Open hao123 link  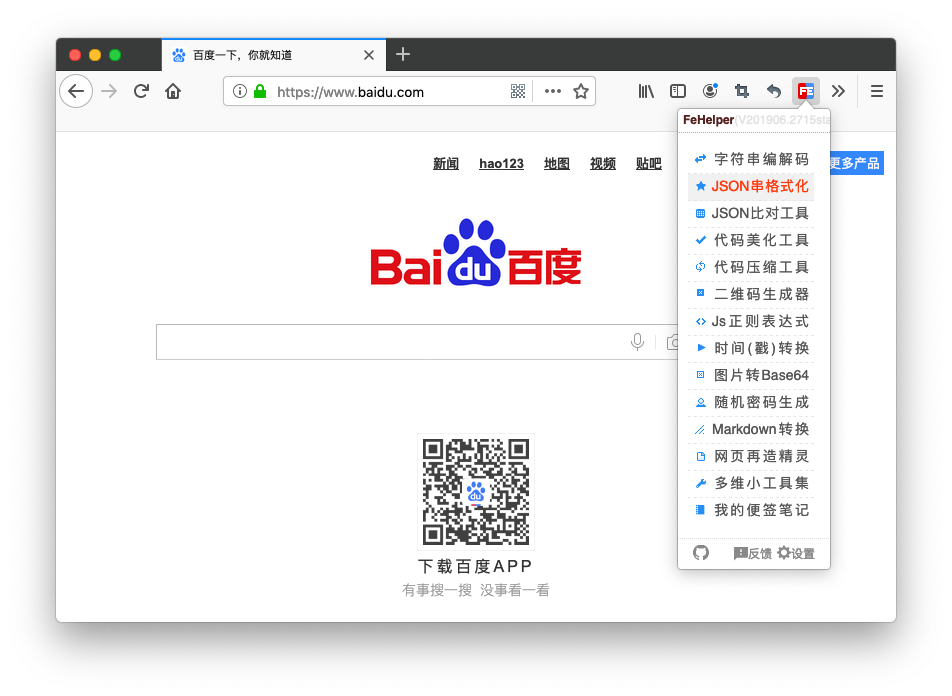pyautogui.click(x=502, y=163)
